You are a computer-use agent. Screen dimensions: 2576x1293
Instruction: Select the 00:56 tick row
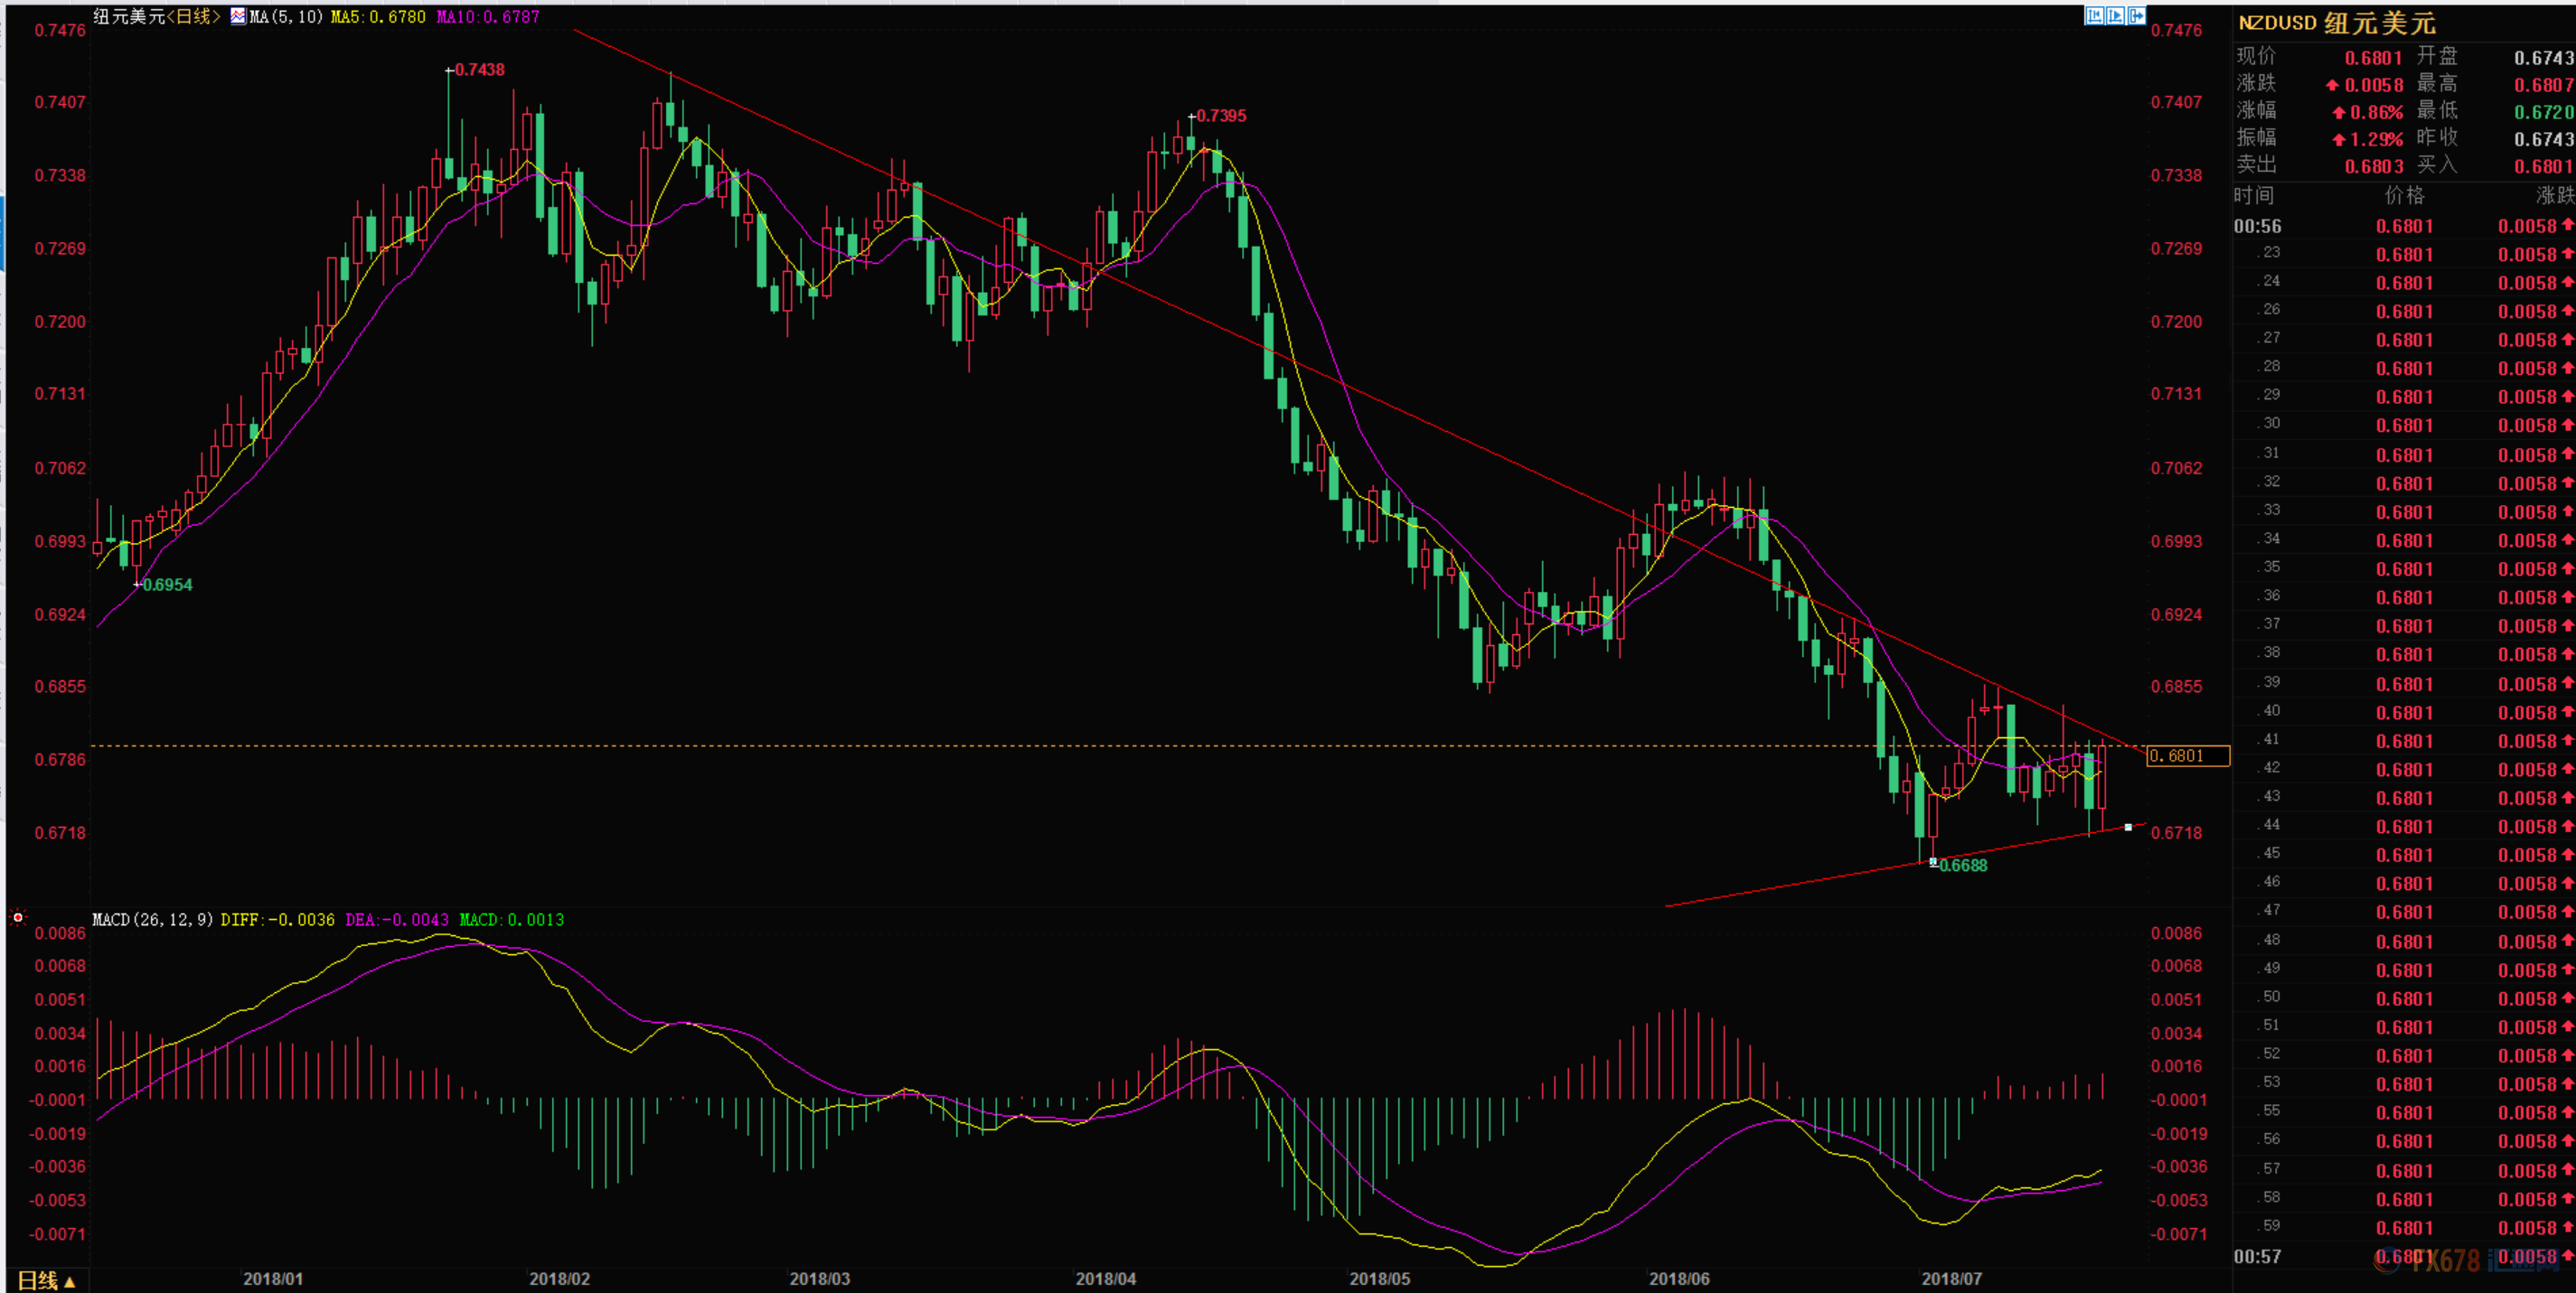2404,226
